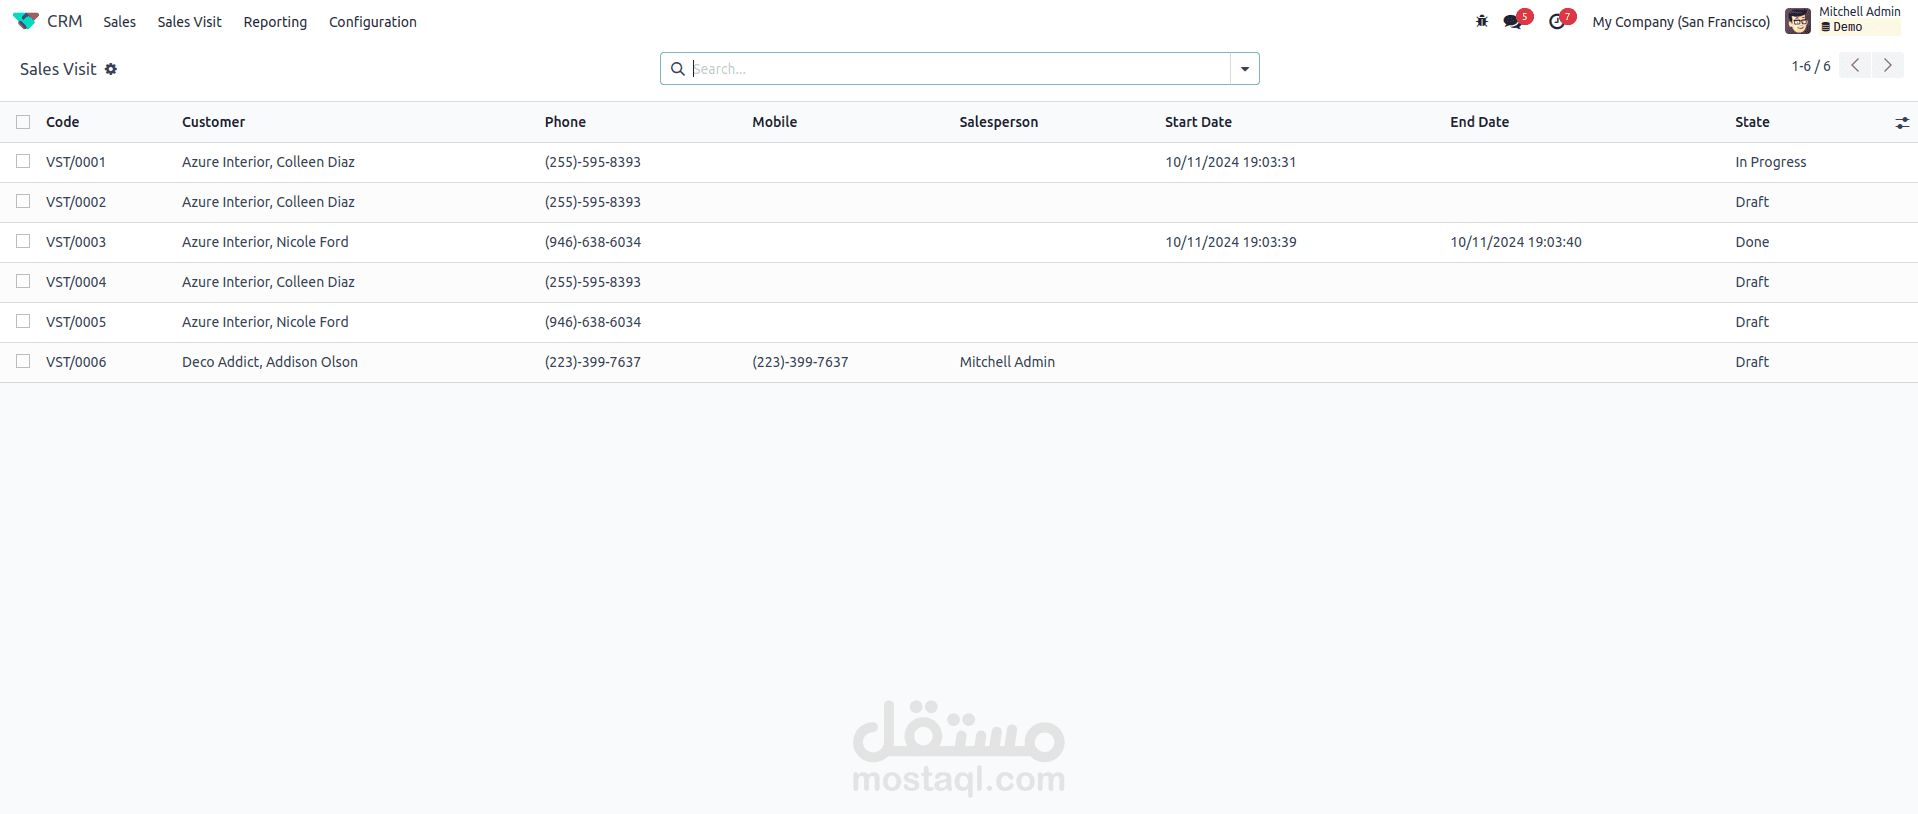Toggle the select-all header checkbox

pos(23,122)
